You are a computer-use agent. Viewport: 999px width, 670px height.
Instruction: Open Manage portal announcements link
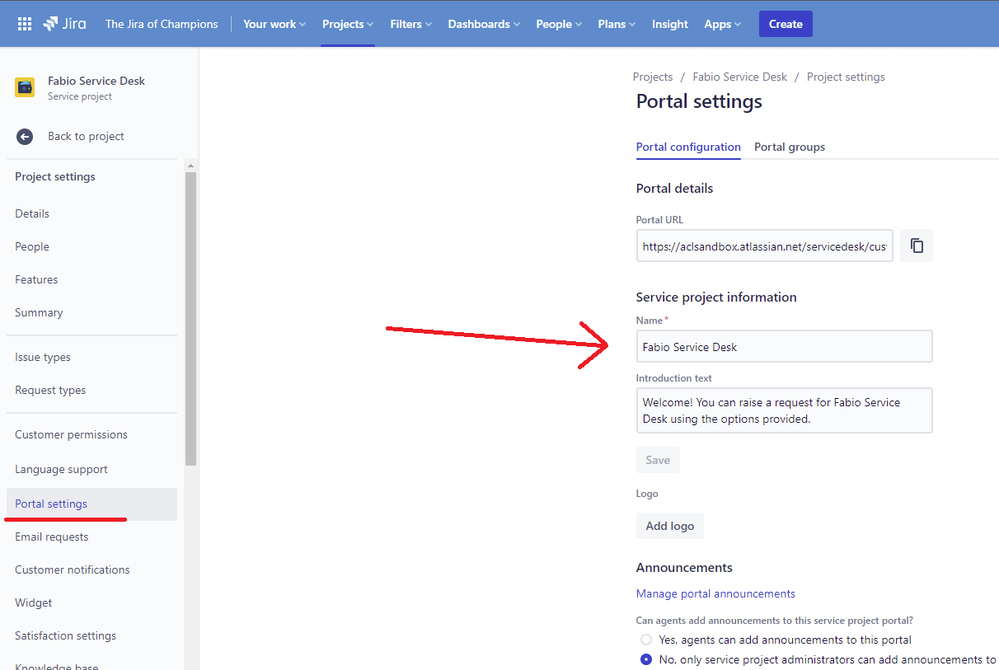click(715, 594)
